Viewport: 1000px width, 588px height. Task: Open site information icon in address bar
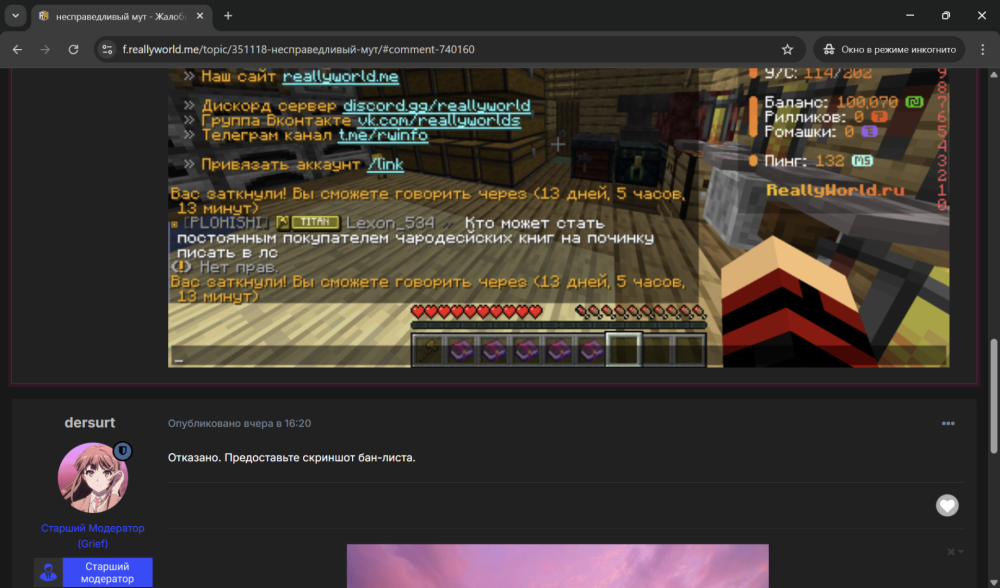[x=107, y=49]
